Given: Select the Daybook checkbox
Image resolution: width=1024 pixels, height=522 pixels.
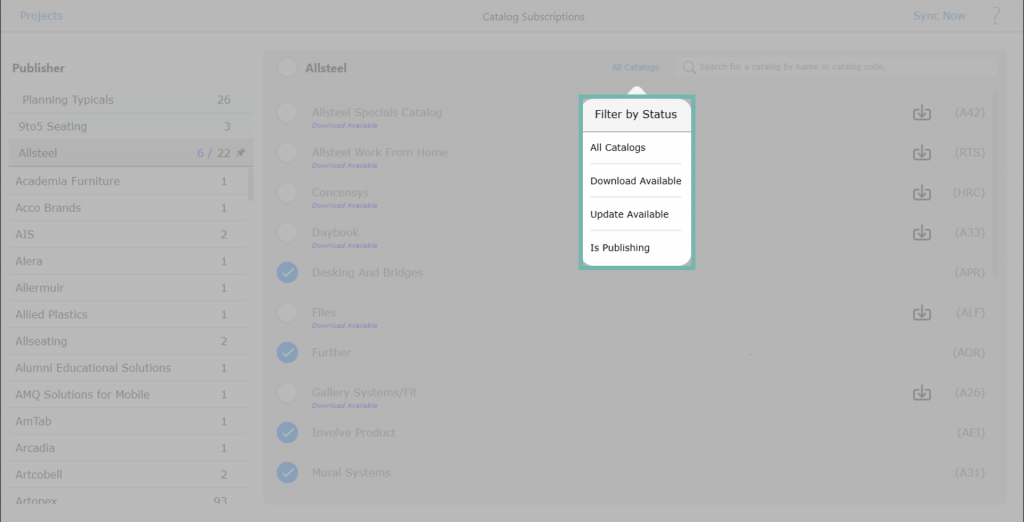Looking at the screenshot, I should pos(287,233).
